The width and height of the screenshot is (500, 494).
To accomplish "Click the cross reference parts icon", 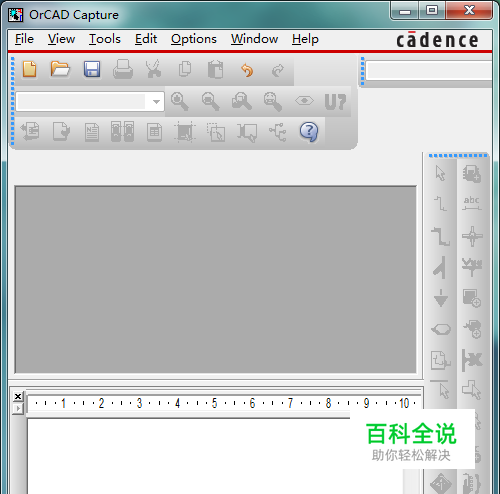I will click(x=122, y=131).
